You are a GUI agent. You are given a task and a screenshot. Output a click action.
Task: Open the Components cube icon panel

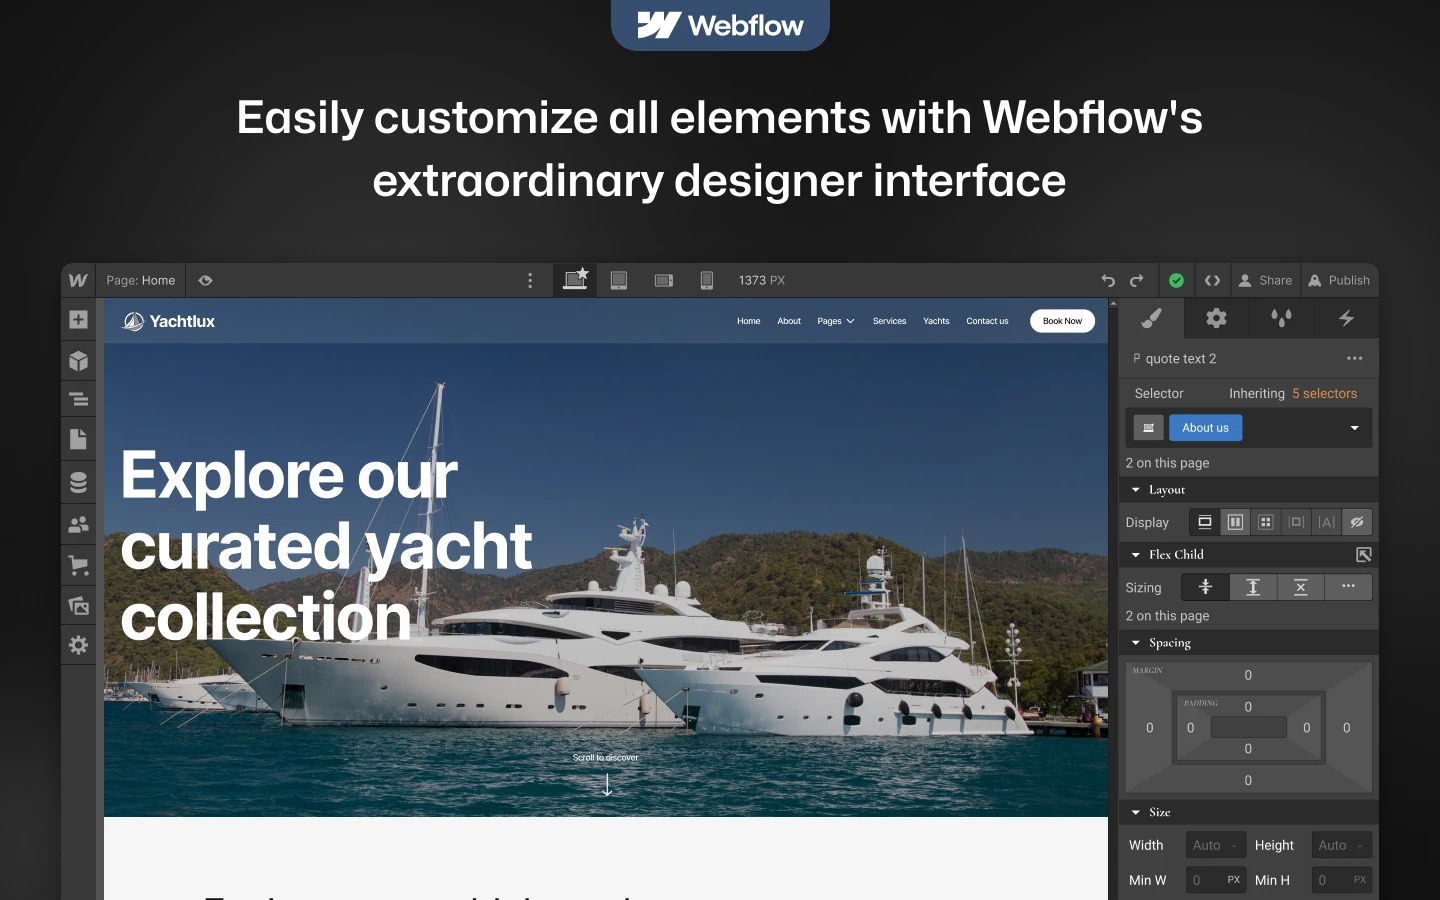(x=79, y=361)
